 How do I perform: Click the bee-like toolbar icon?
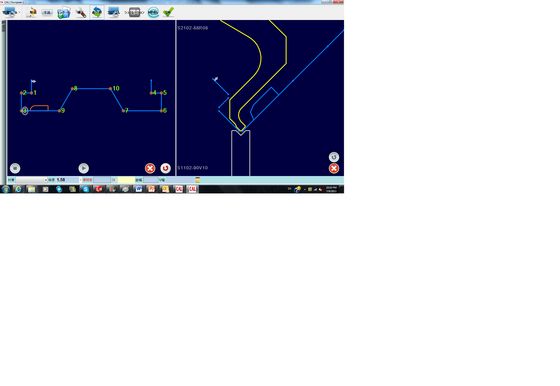(x=32, y=12)
